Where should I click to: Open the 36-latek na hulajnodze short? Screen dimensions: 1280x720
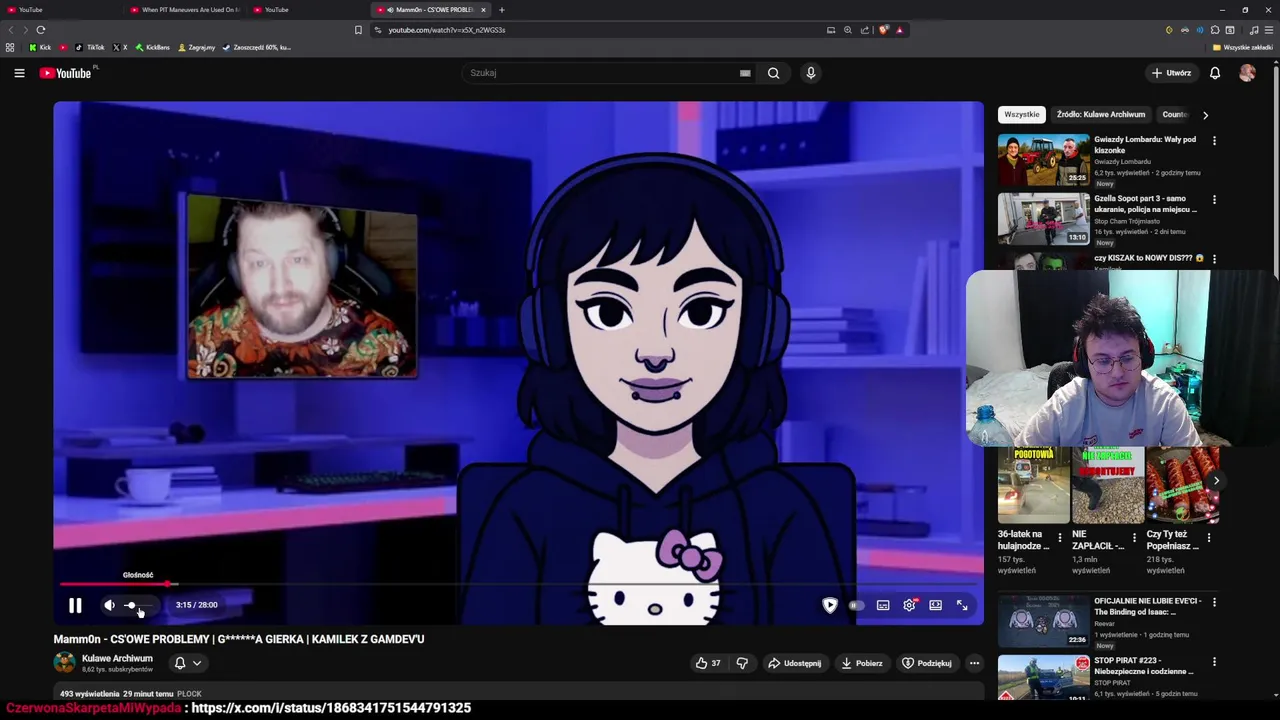[1033, 486]
